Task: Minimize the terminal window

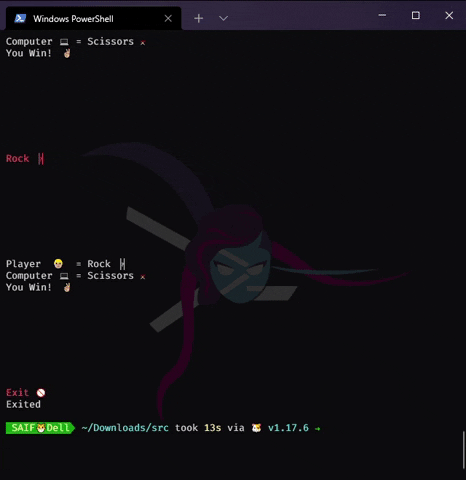Action: coord(382,15)
